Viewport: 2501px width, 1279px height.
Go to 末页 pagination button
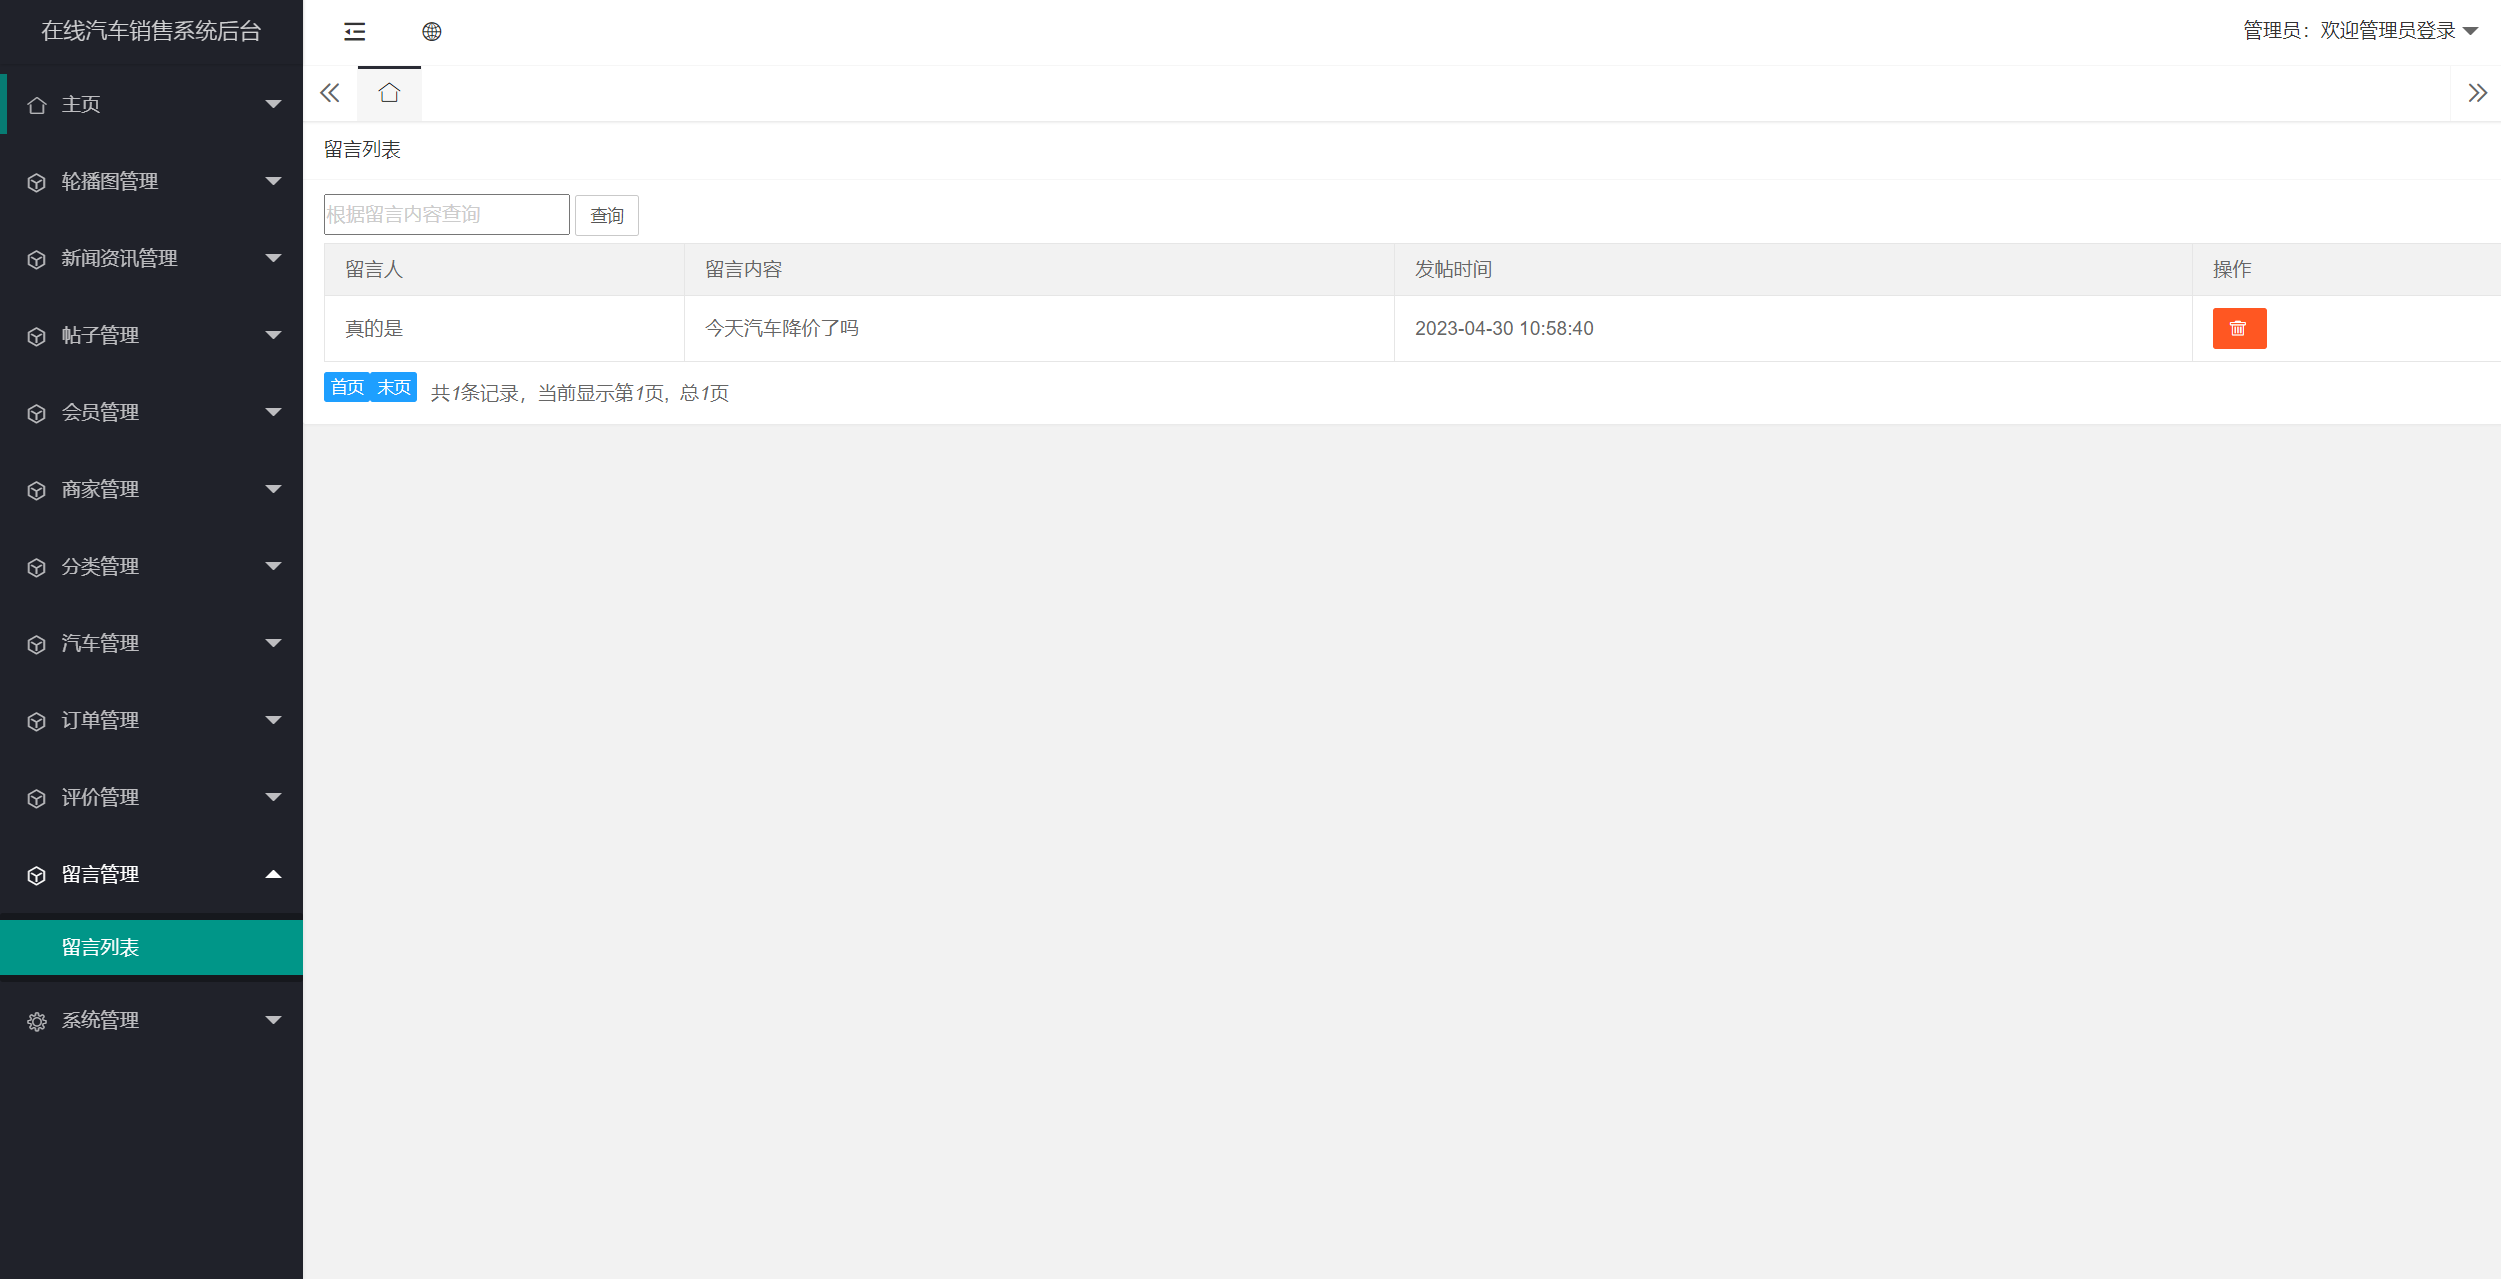[394, 387]
